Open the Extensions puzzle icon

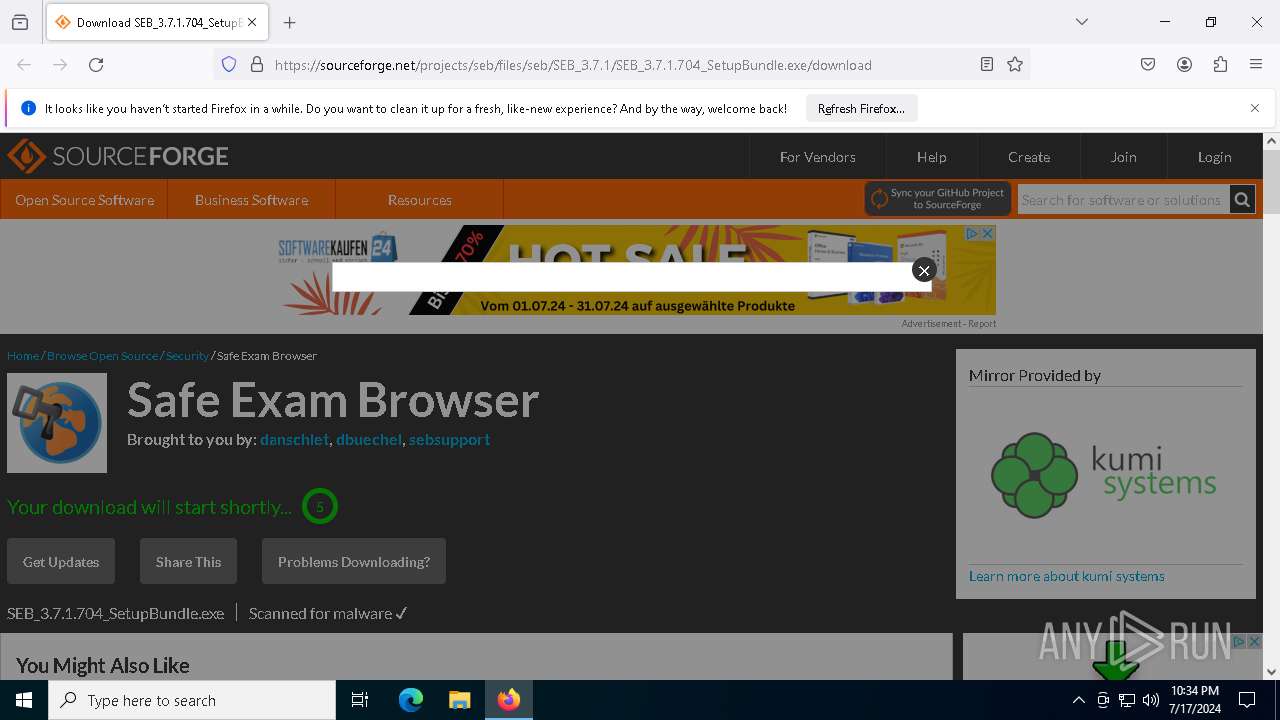click(1220, 65)
